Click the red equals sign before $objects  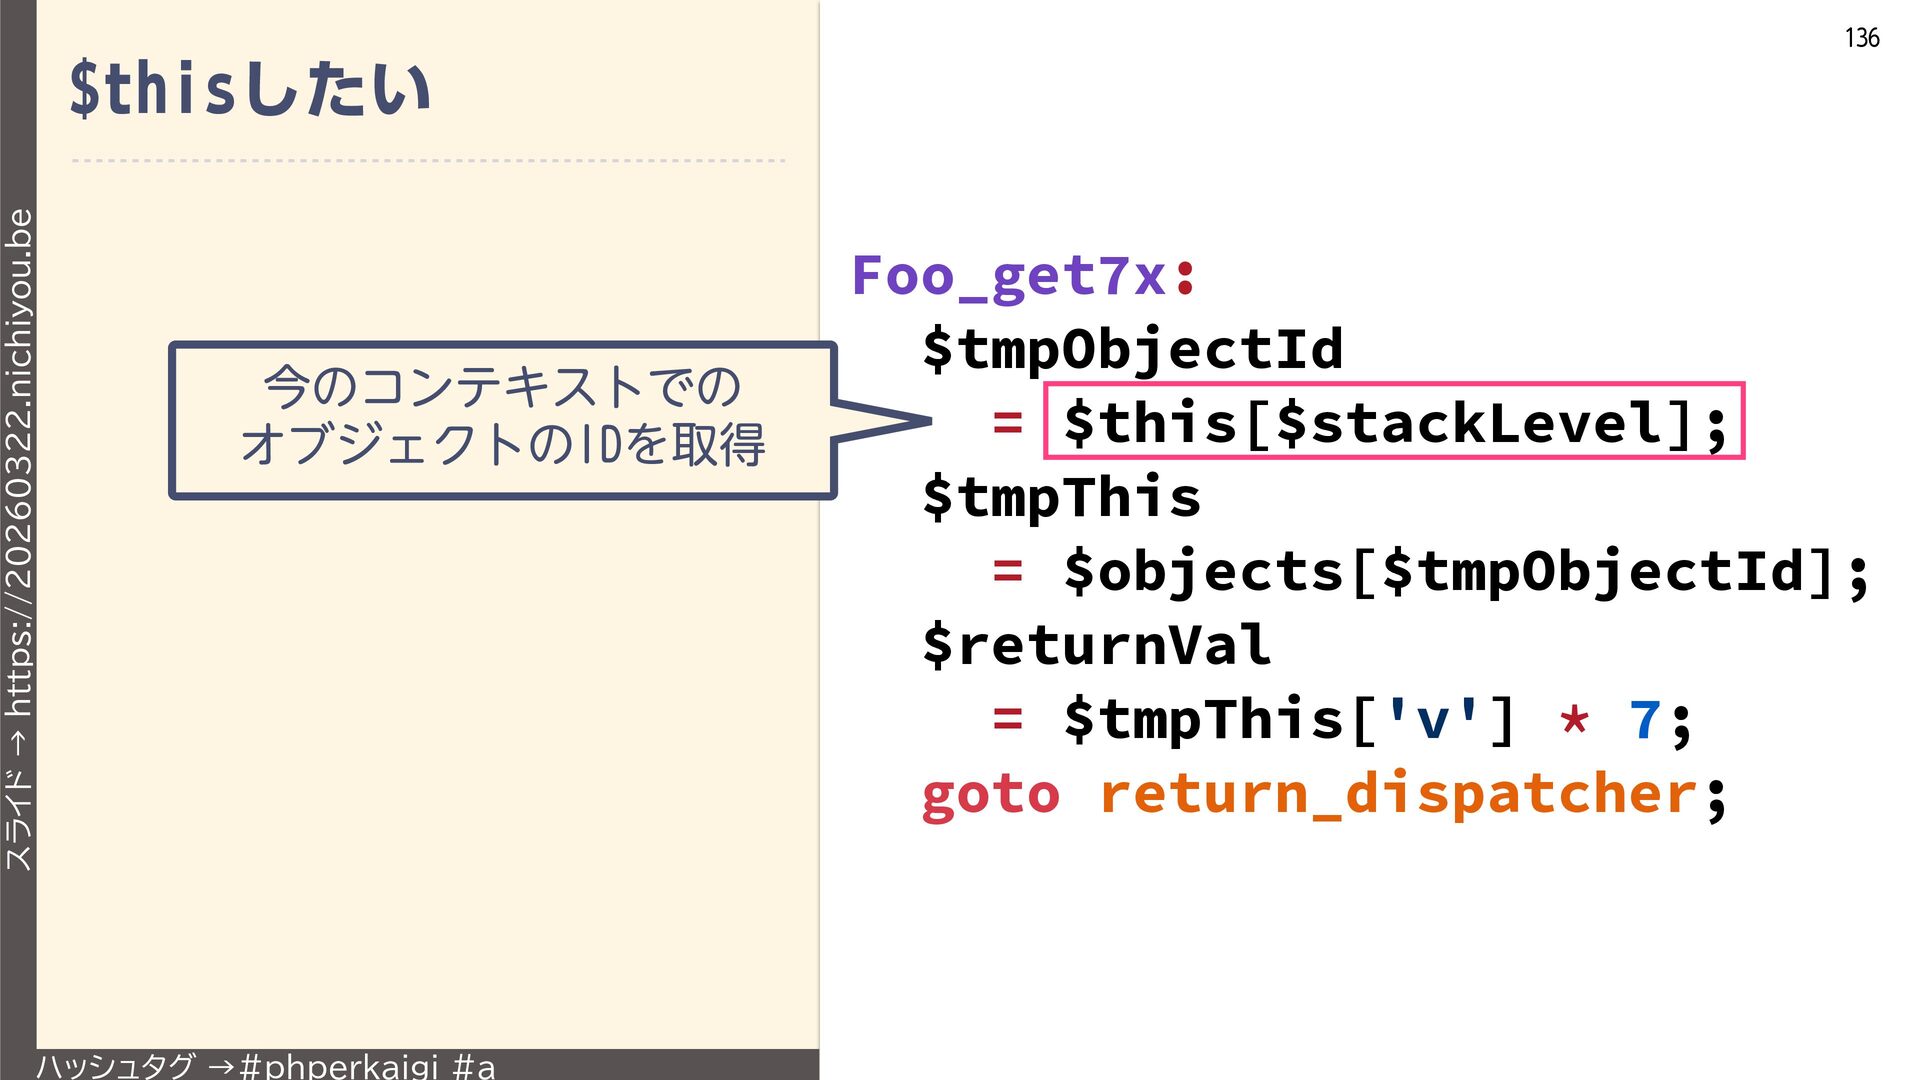pyautogui.click(x=1008, y=571)
